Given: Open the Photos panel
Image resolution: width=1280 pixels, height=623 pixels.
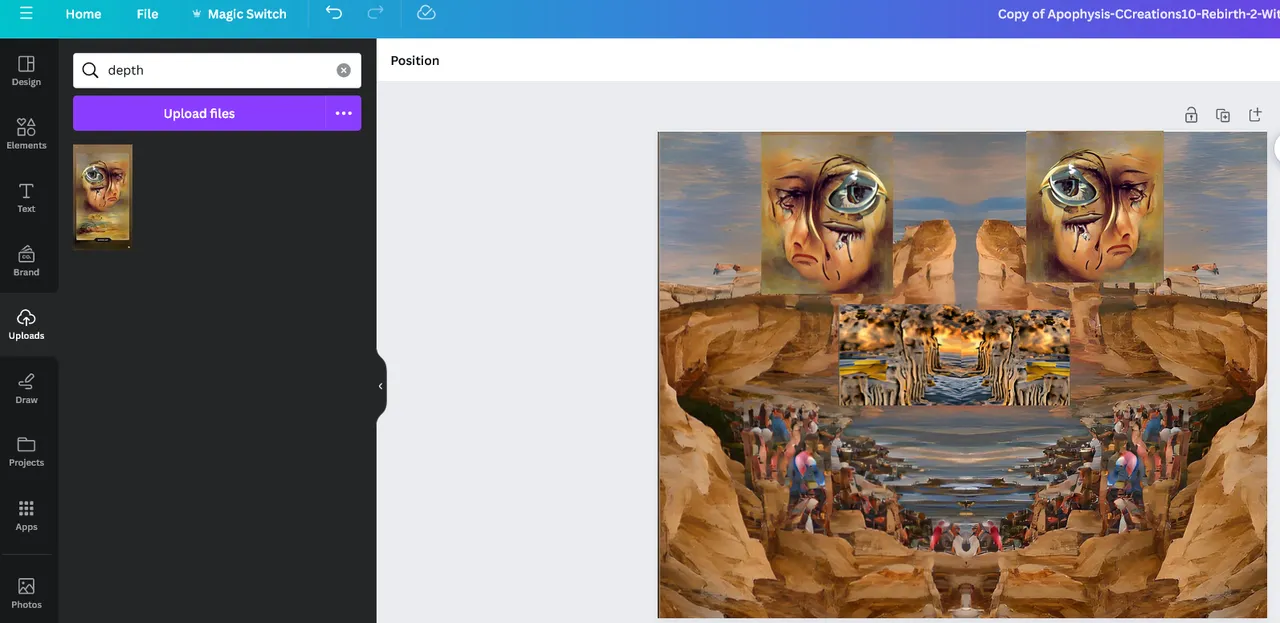Looking at the screenshot, I should [26, 593].
